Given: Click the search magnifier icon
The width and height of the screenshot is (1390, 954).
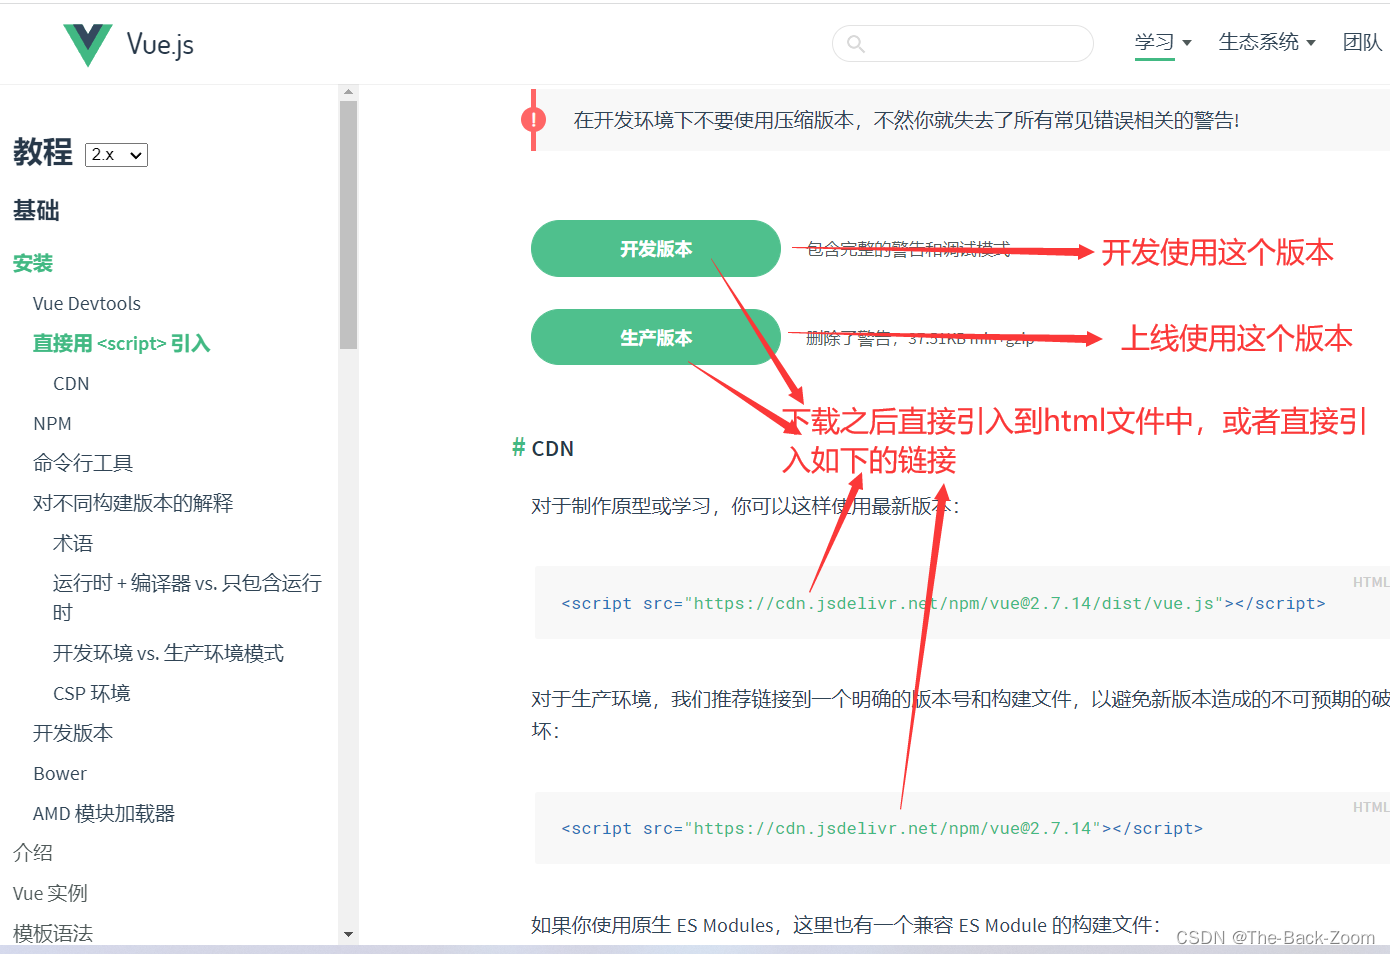Looking at the screenshot, I should click(x=855, y=44).
